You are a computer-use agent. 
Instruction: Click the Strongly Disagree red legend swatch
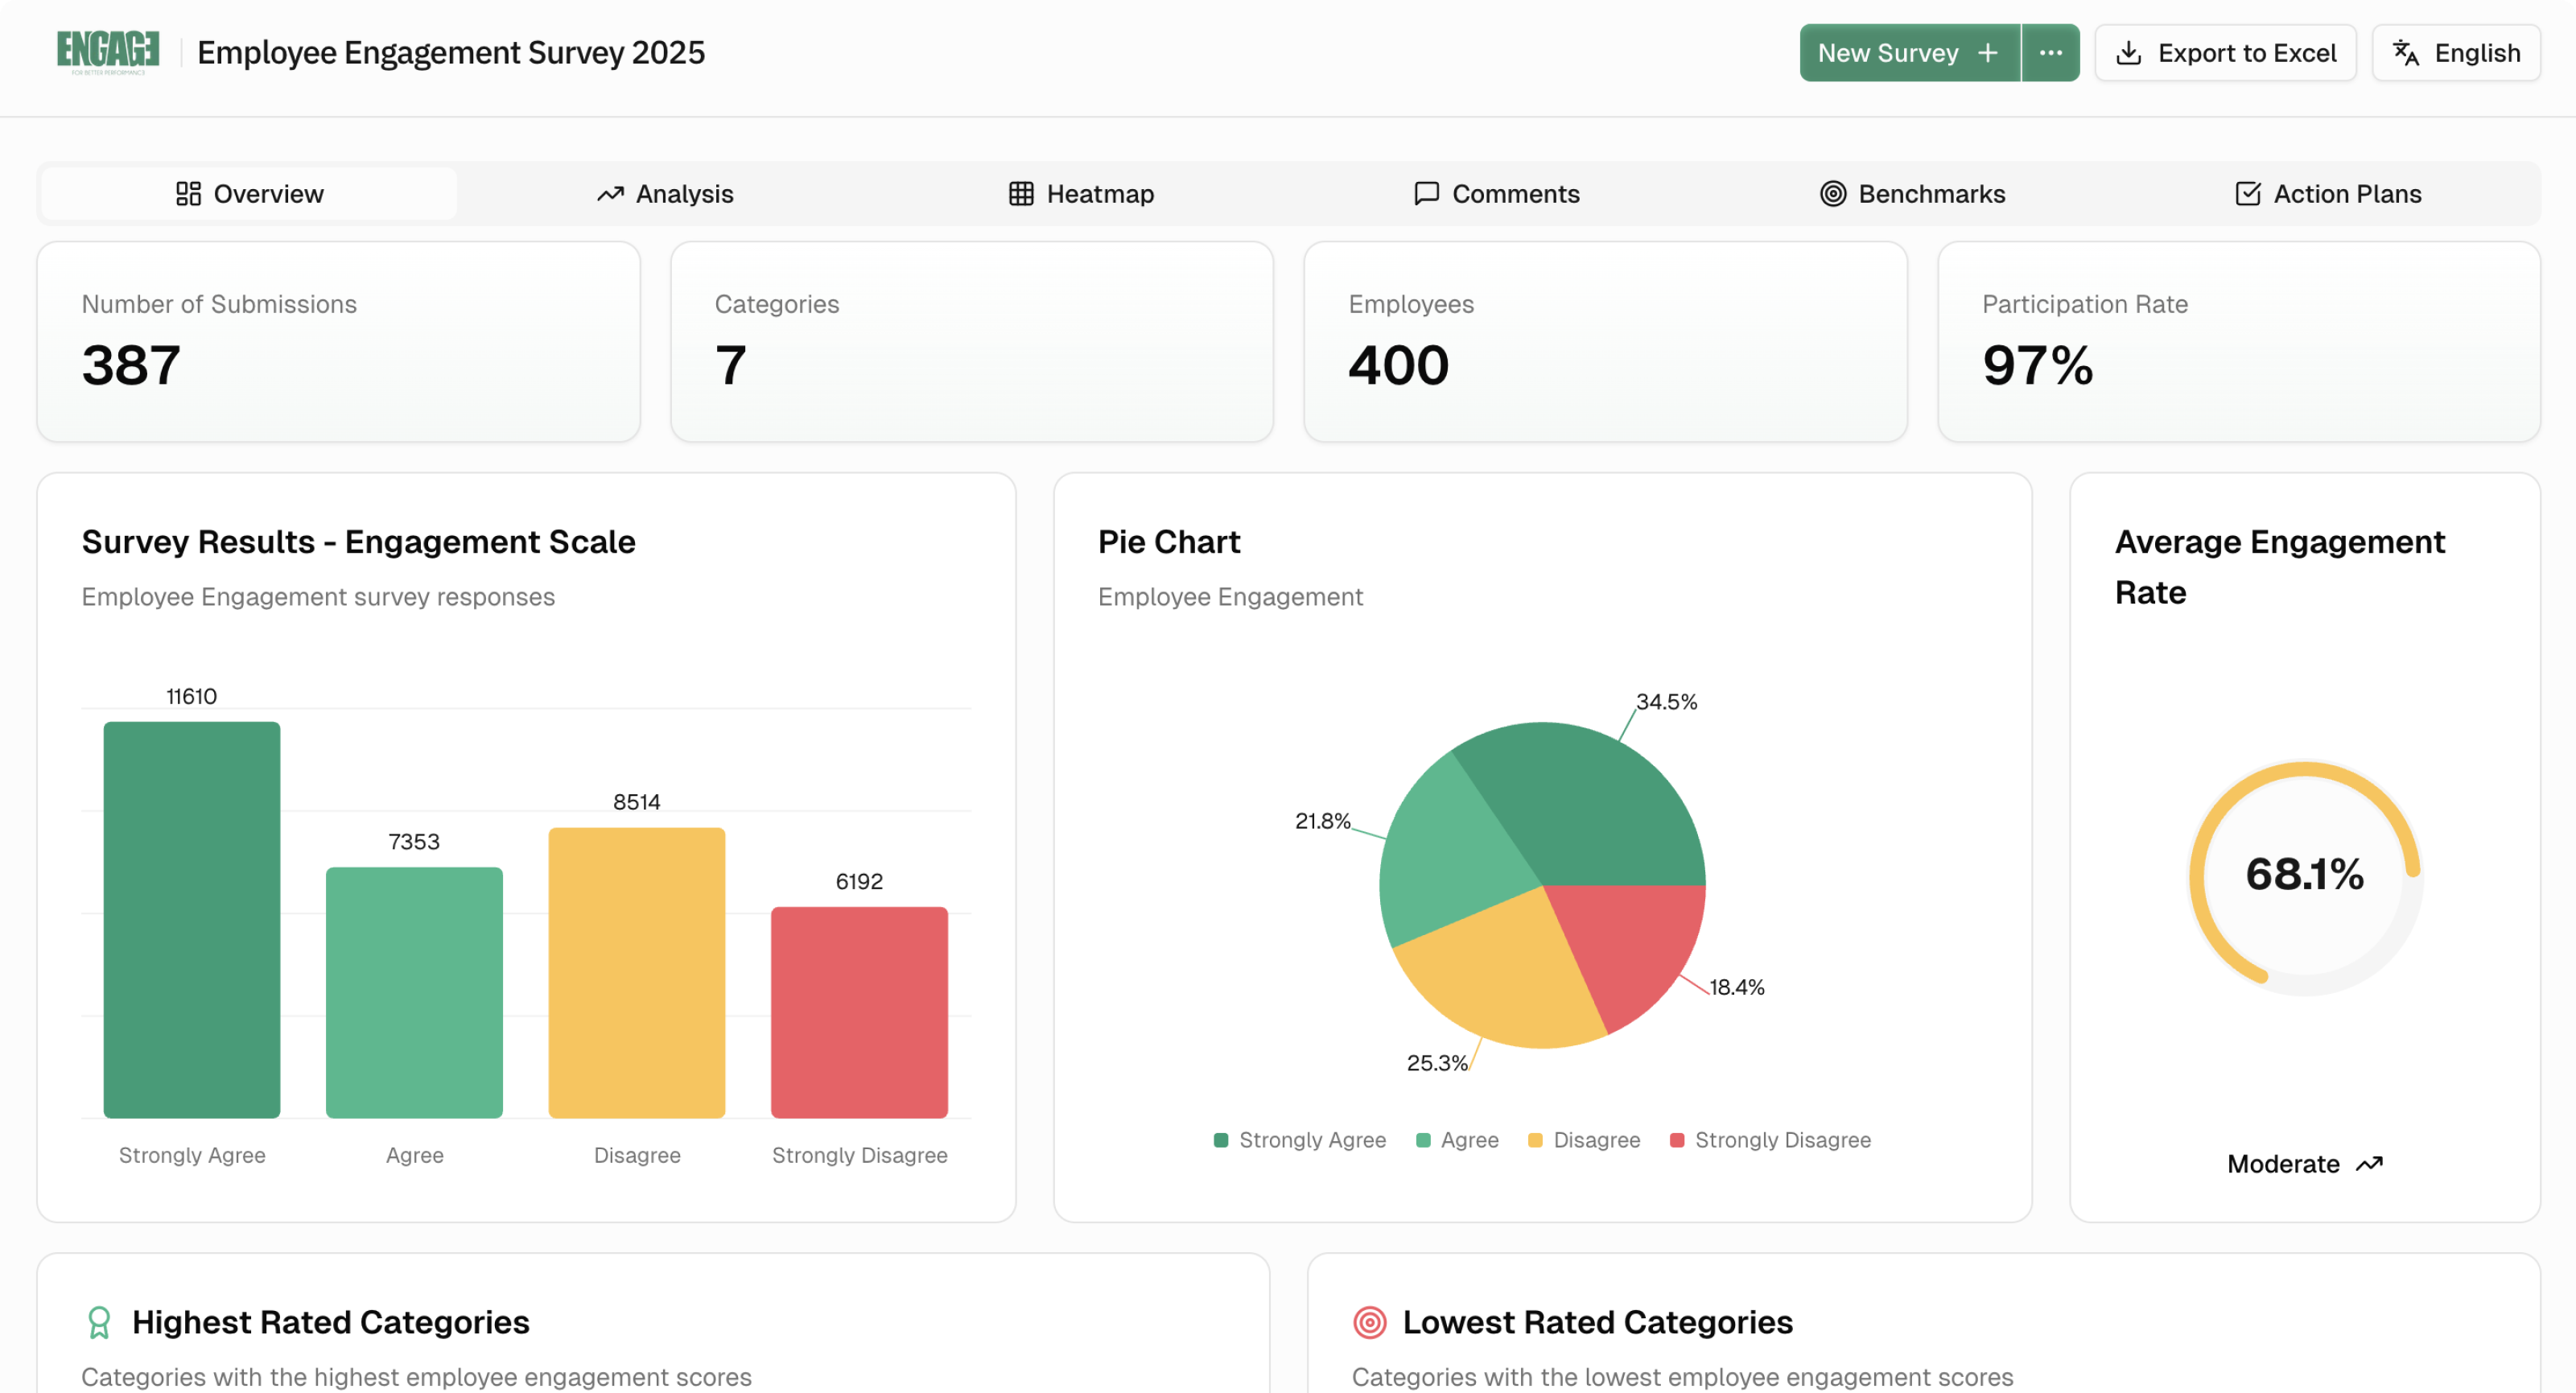(1677, 1140)
